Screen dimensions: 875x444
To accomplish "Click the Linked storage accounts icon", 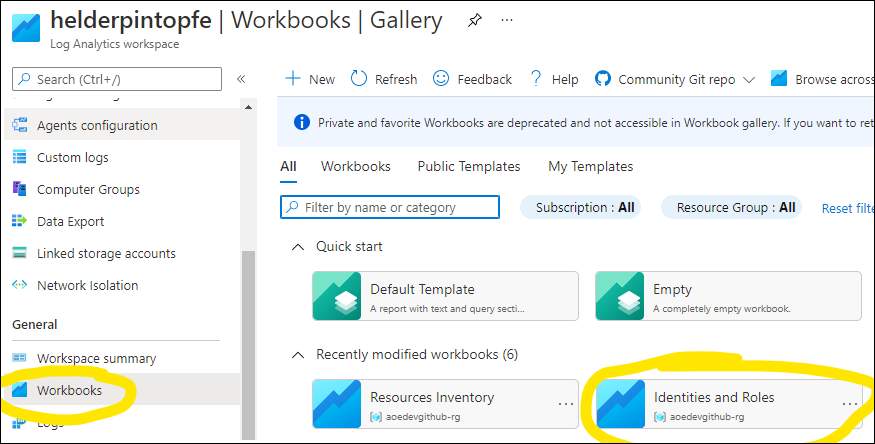I will pos(20,253).
